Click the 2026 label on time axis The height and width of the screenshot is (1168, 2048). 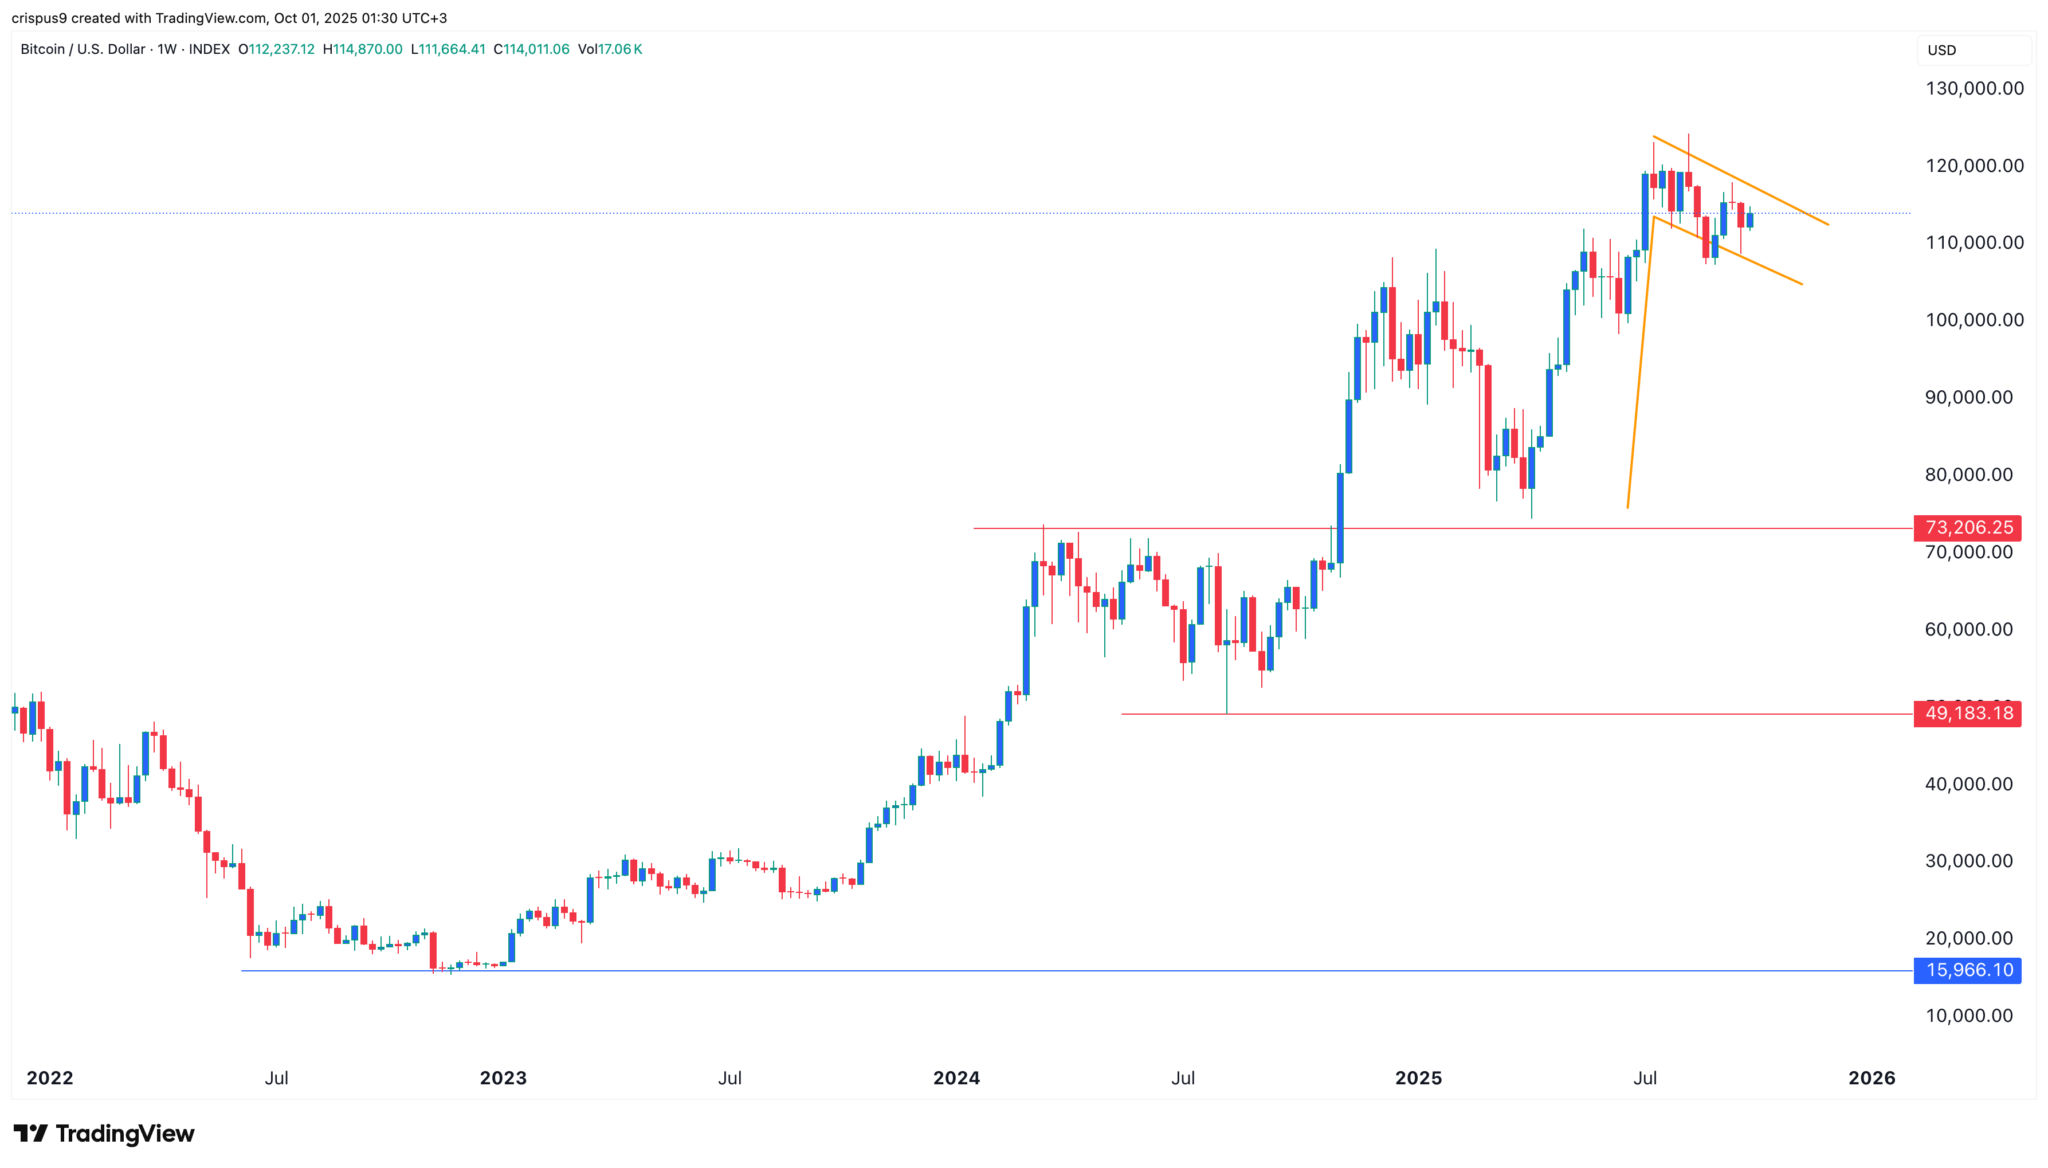tap(1871, 1078)
